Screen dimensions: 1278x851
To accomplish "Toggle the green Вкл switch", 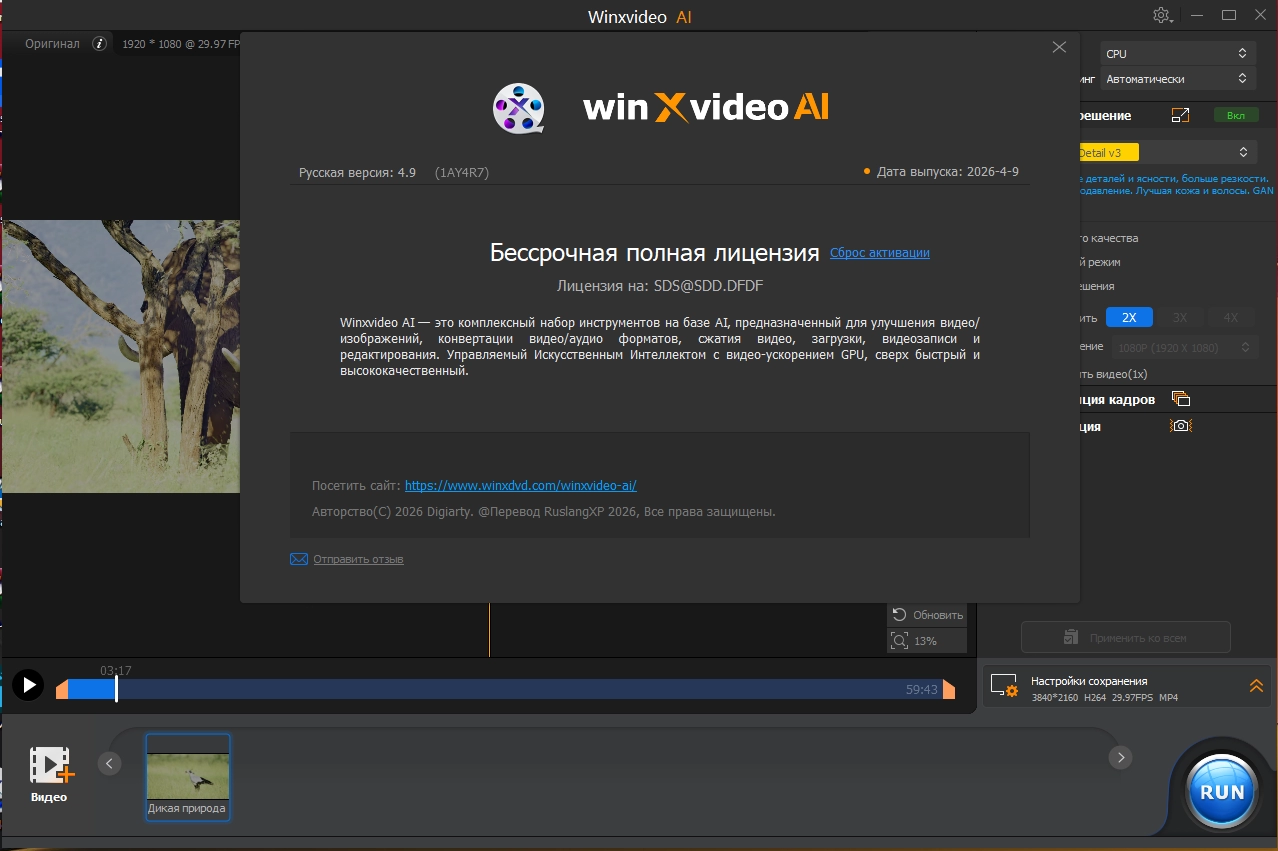I will coord(1236,115).
